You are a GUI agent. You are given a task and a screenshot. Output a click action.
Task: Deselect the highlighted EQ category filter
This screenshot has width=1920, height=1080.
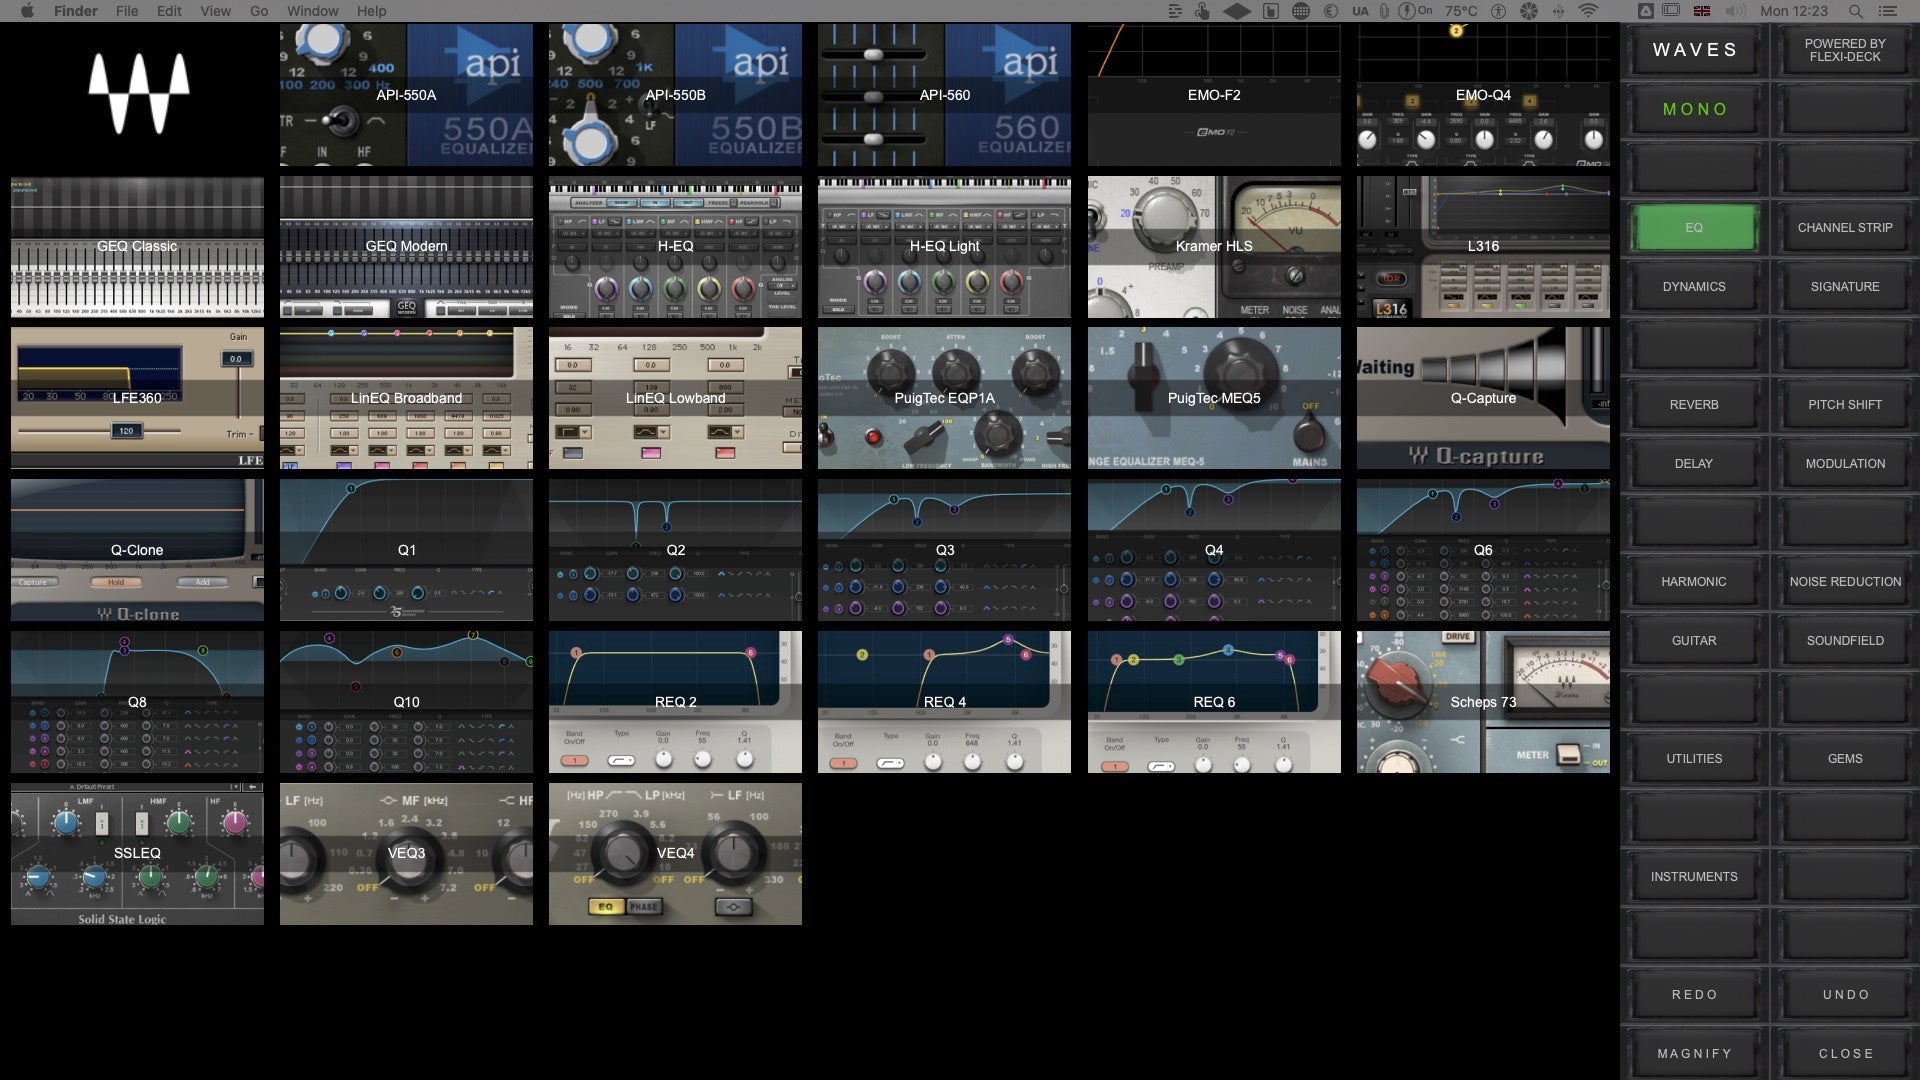[1693, 227]
